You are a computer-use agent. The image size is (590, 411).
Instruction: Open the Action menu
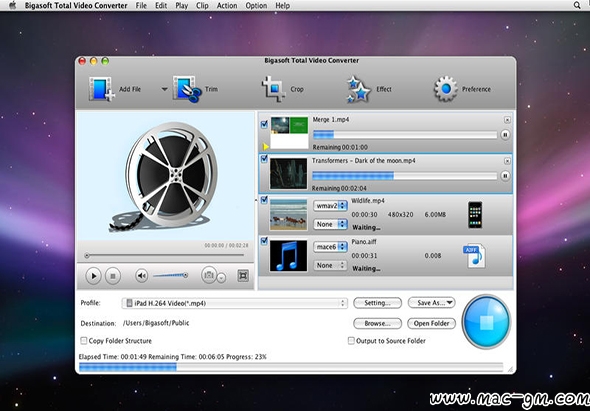[x=227, y=6]
